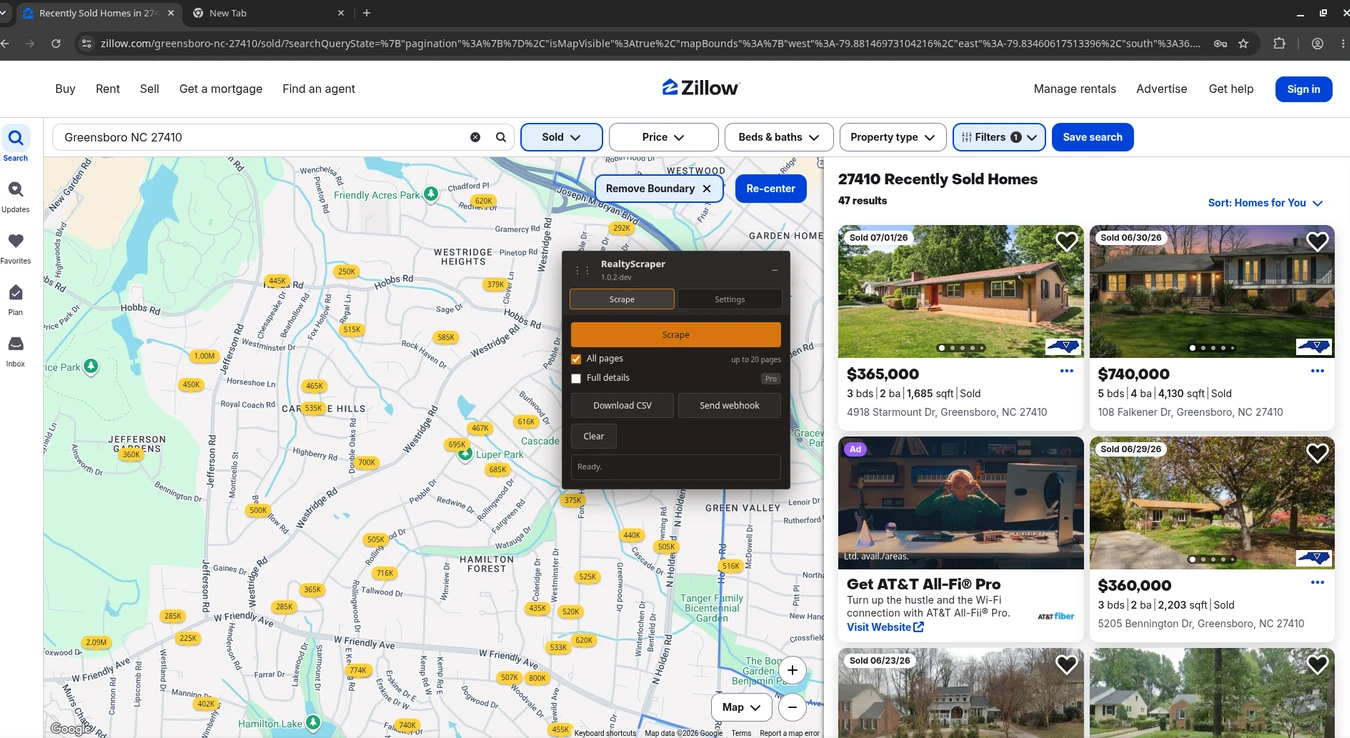Favorite the 5205 Bennington Dr listing heart
Image resolution: width=1350 pixels, height=738 pixels.
tap(1317, 453)
